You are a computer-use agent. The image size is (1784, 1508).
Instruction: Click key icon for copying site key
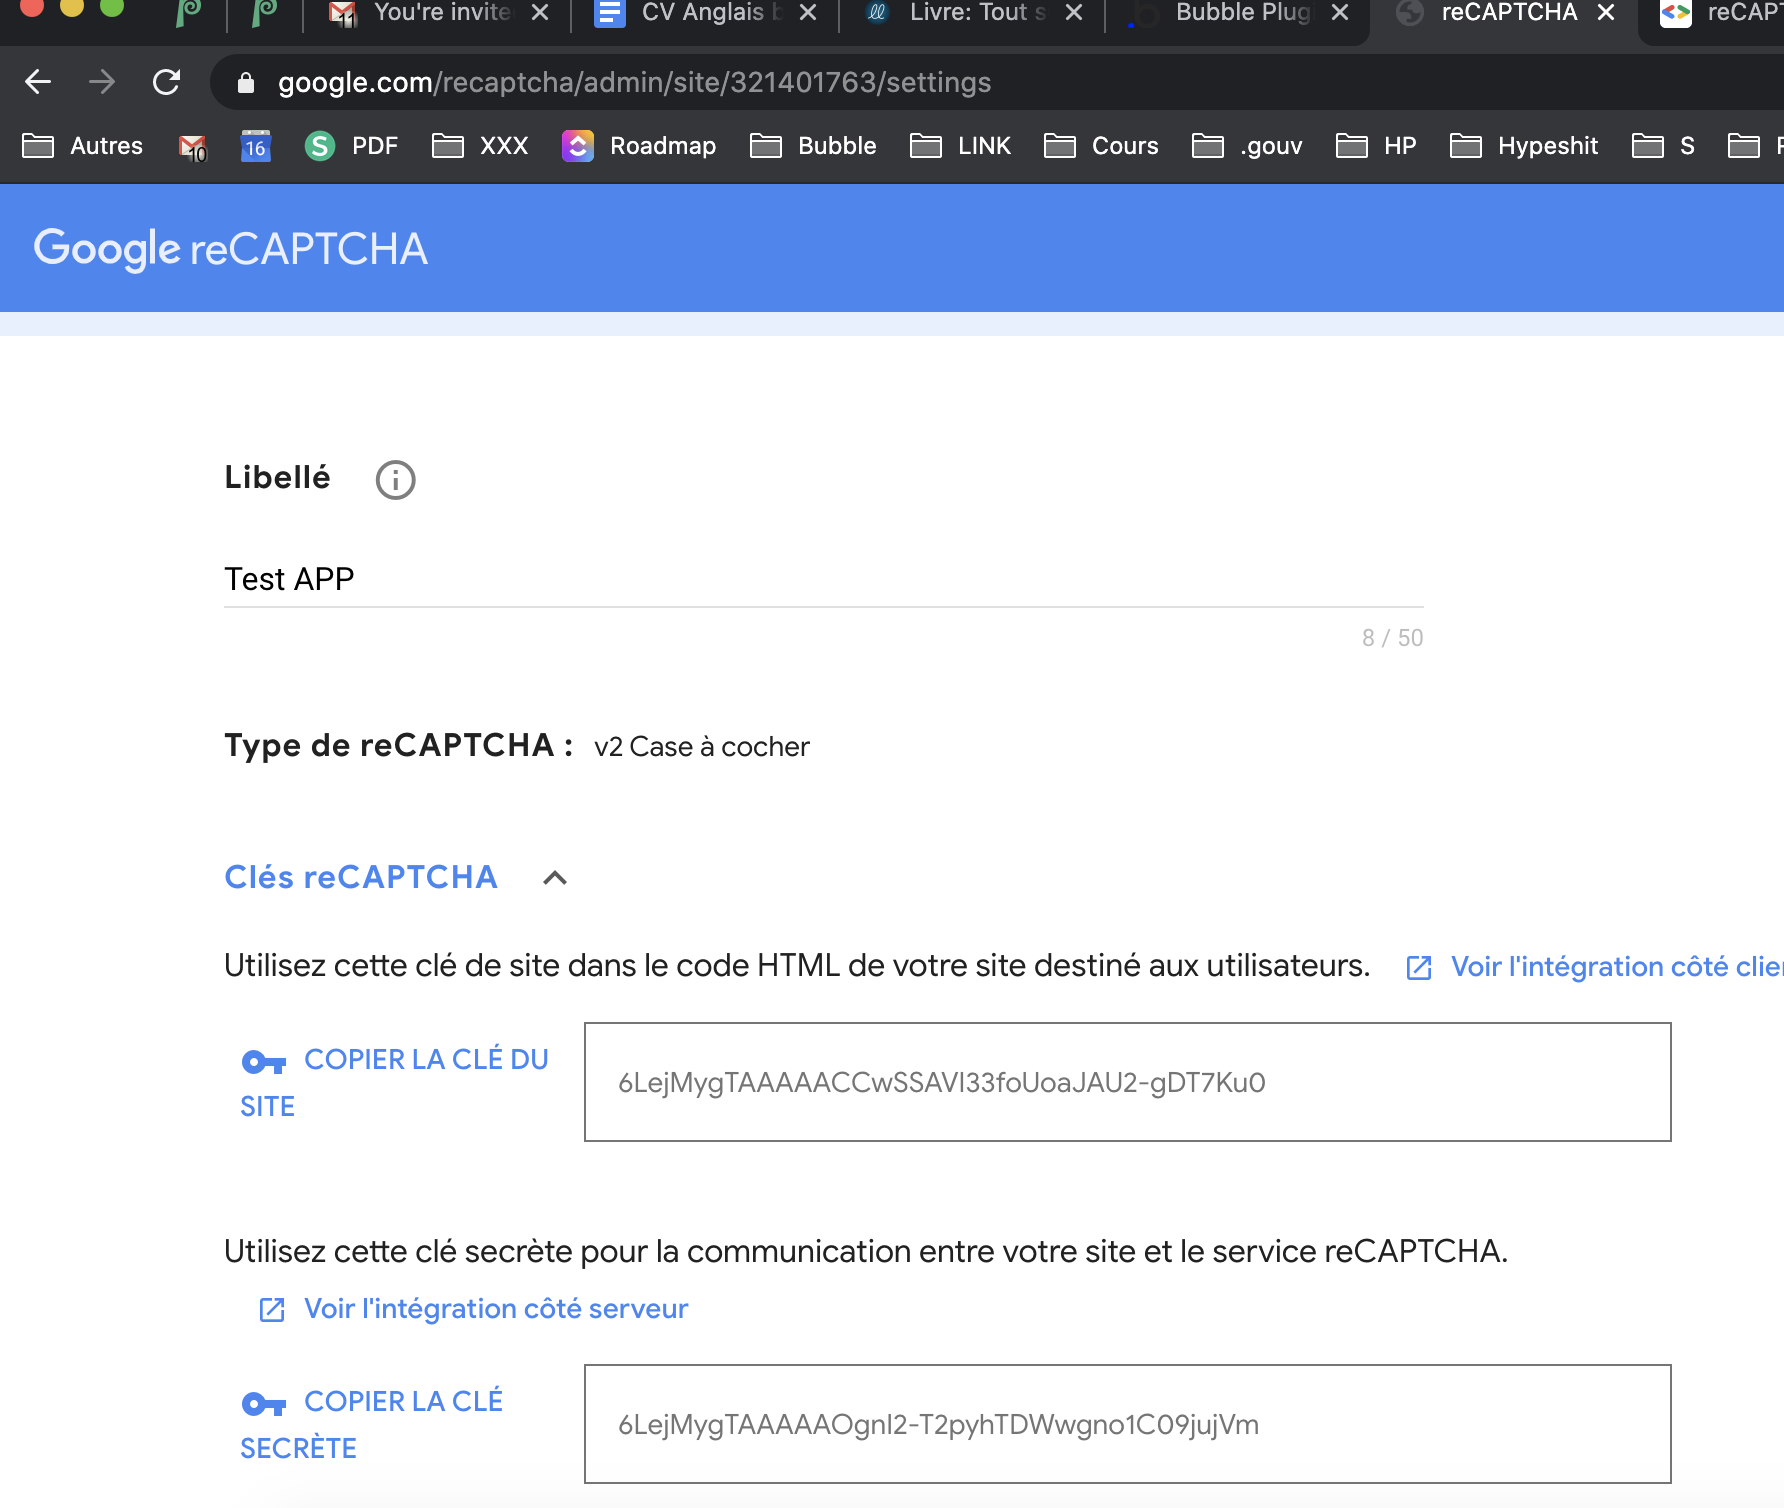(264, 1061)
